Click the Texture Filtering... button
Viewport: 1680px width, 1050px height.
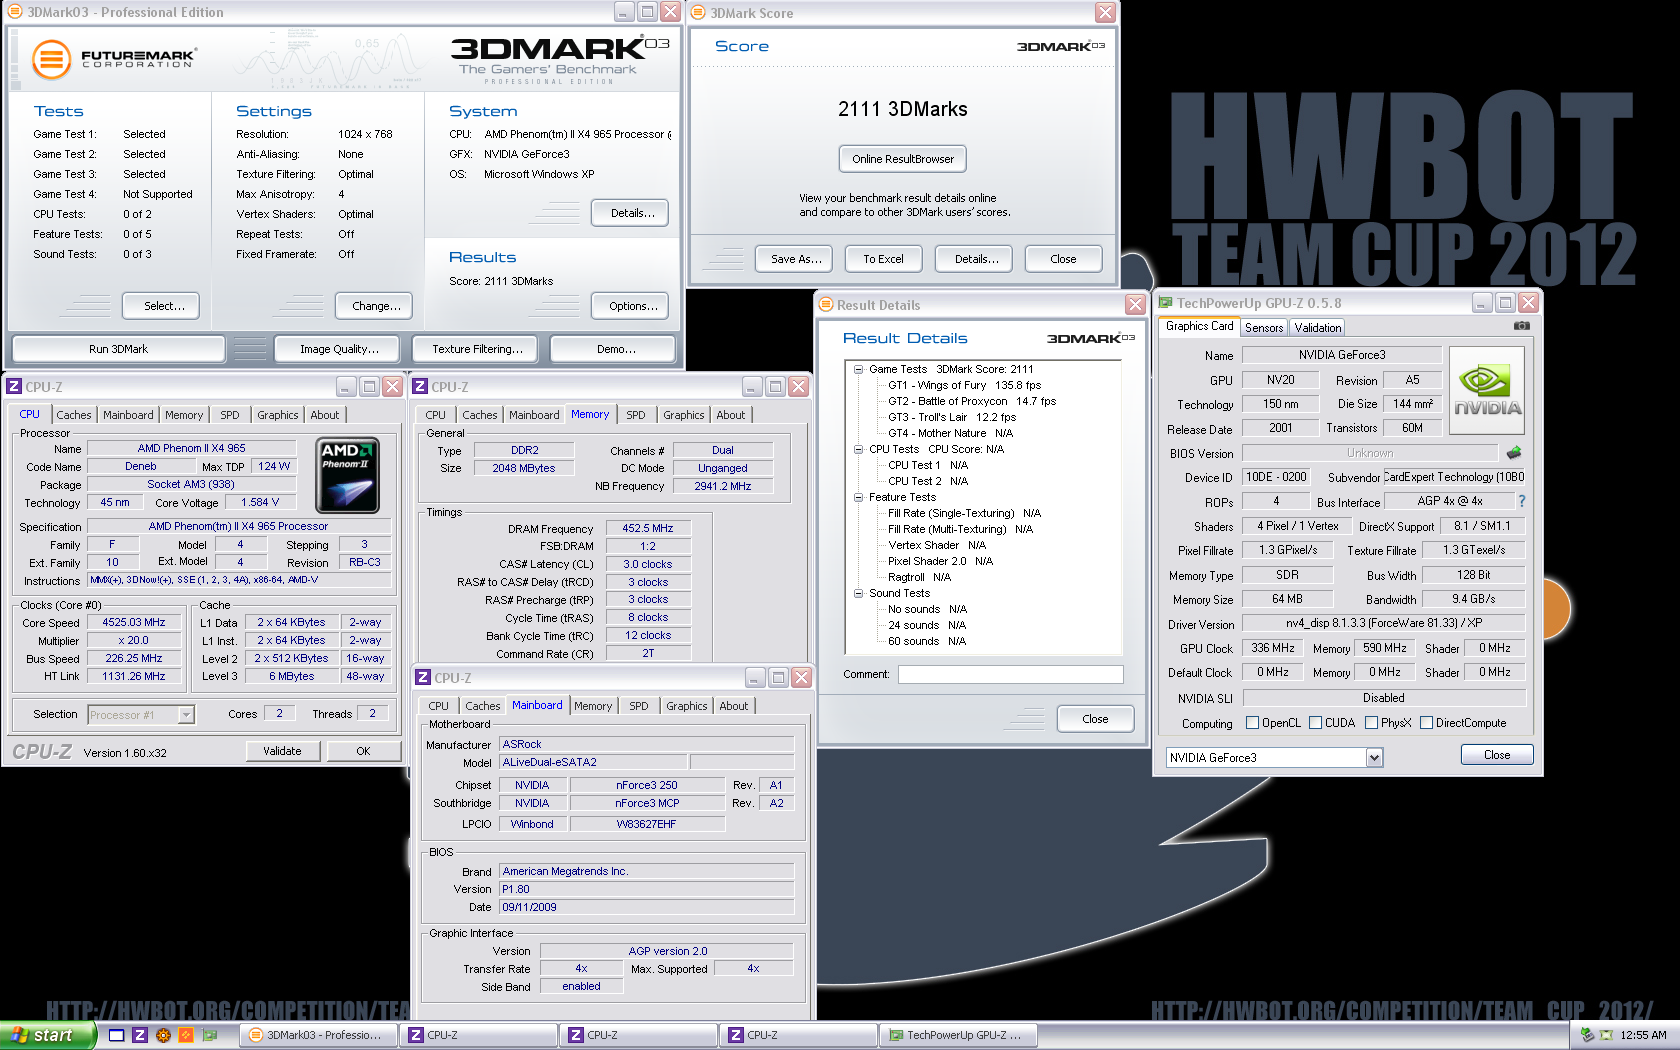(477, 349)
